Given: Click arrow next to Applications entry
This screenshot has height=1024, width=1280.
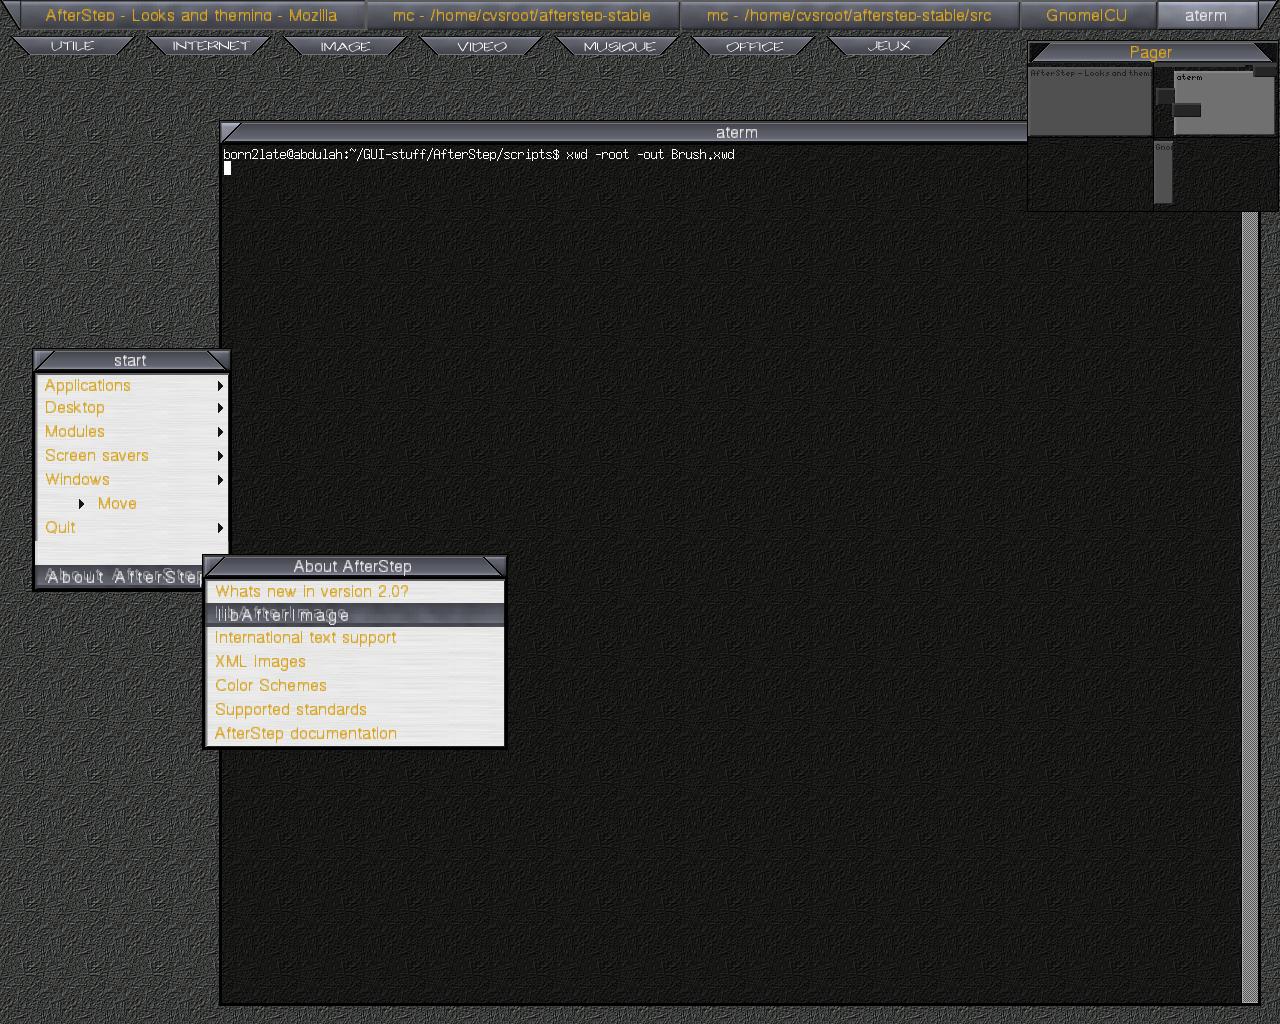Looking at the screenshot, I should 220,385.
